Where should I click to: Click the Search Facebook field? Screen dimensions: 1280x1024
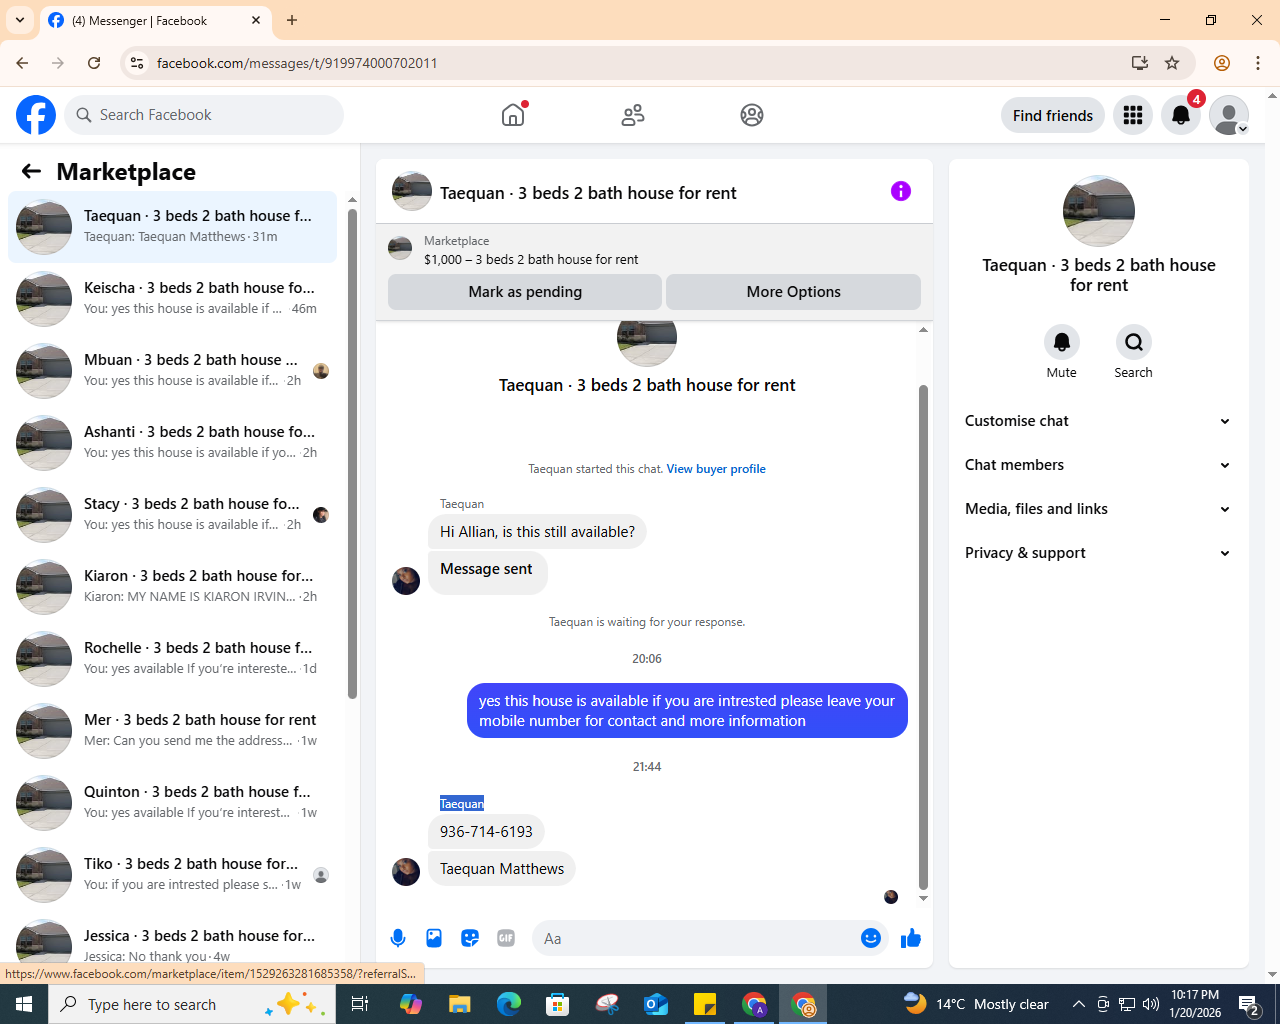204,115
